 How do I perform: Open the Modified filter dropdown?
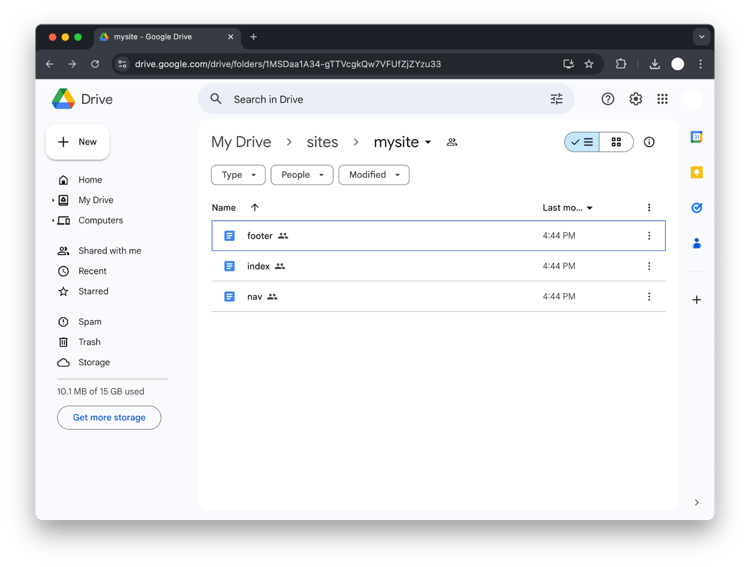373,175
